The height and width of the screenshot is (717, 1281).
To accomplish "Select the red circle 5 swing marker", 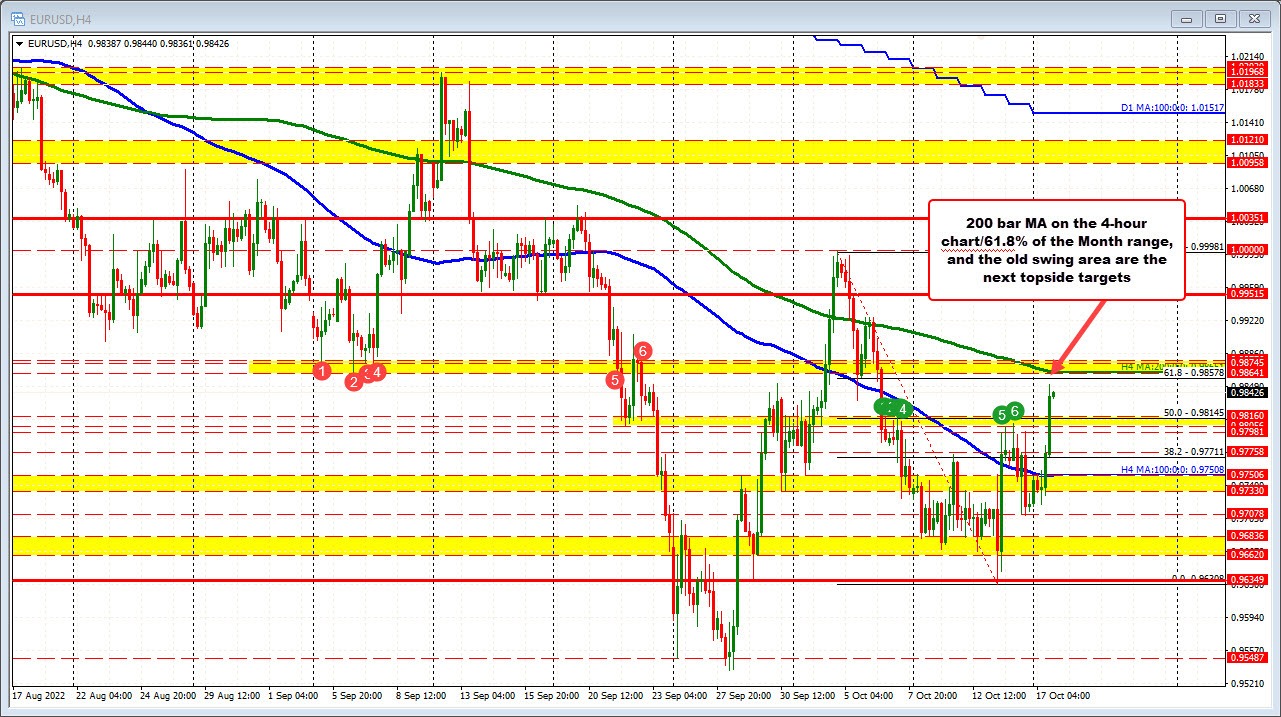I will pyautogui.click(x=613, y=380).
